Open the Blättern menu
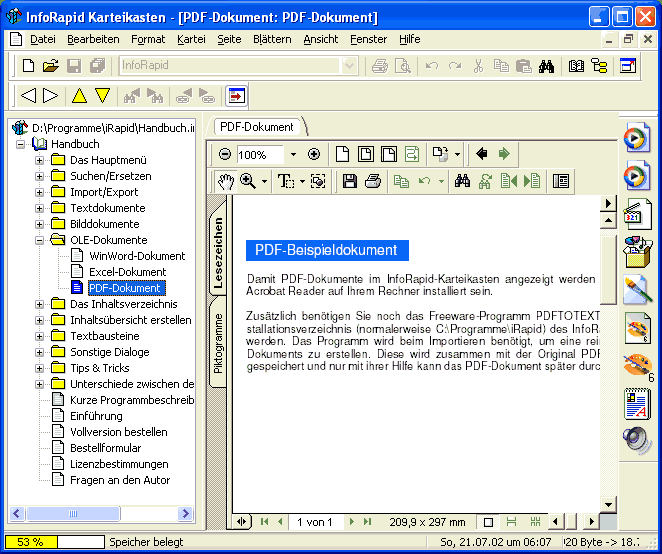 click(272, 39)
